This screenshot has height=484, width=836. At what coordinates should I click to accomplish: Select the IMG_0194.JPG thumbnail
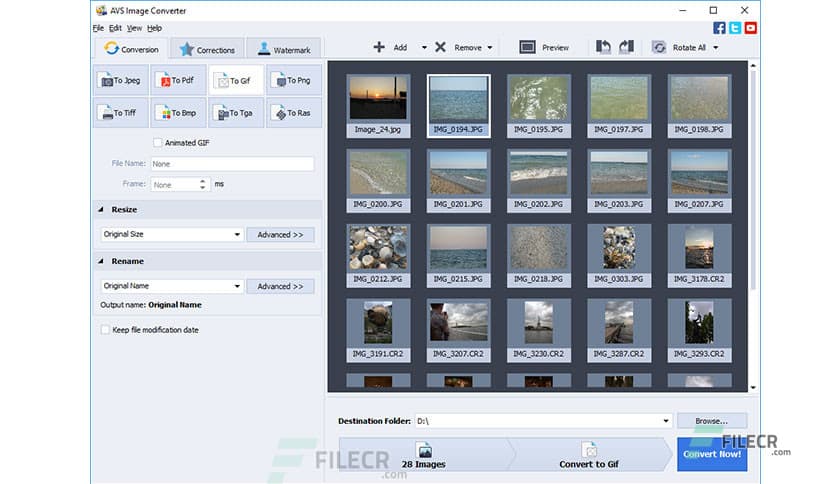pyautogui.click(x=459, y=106)
